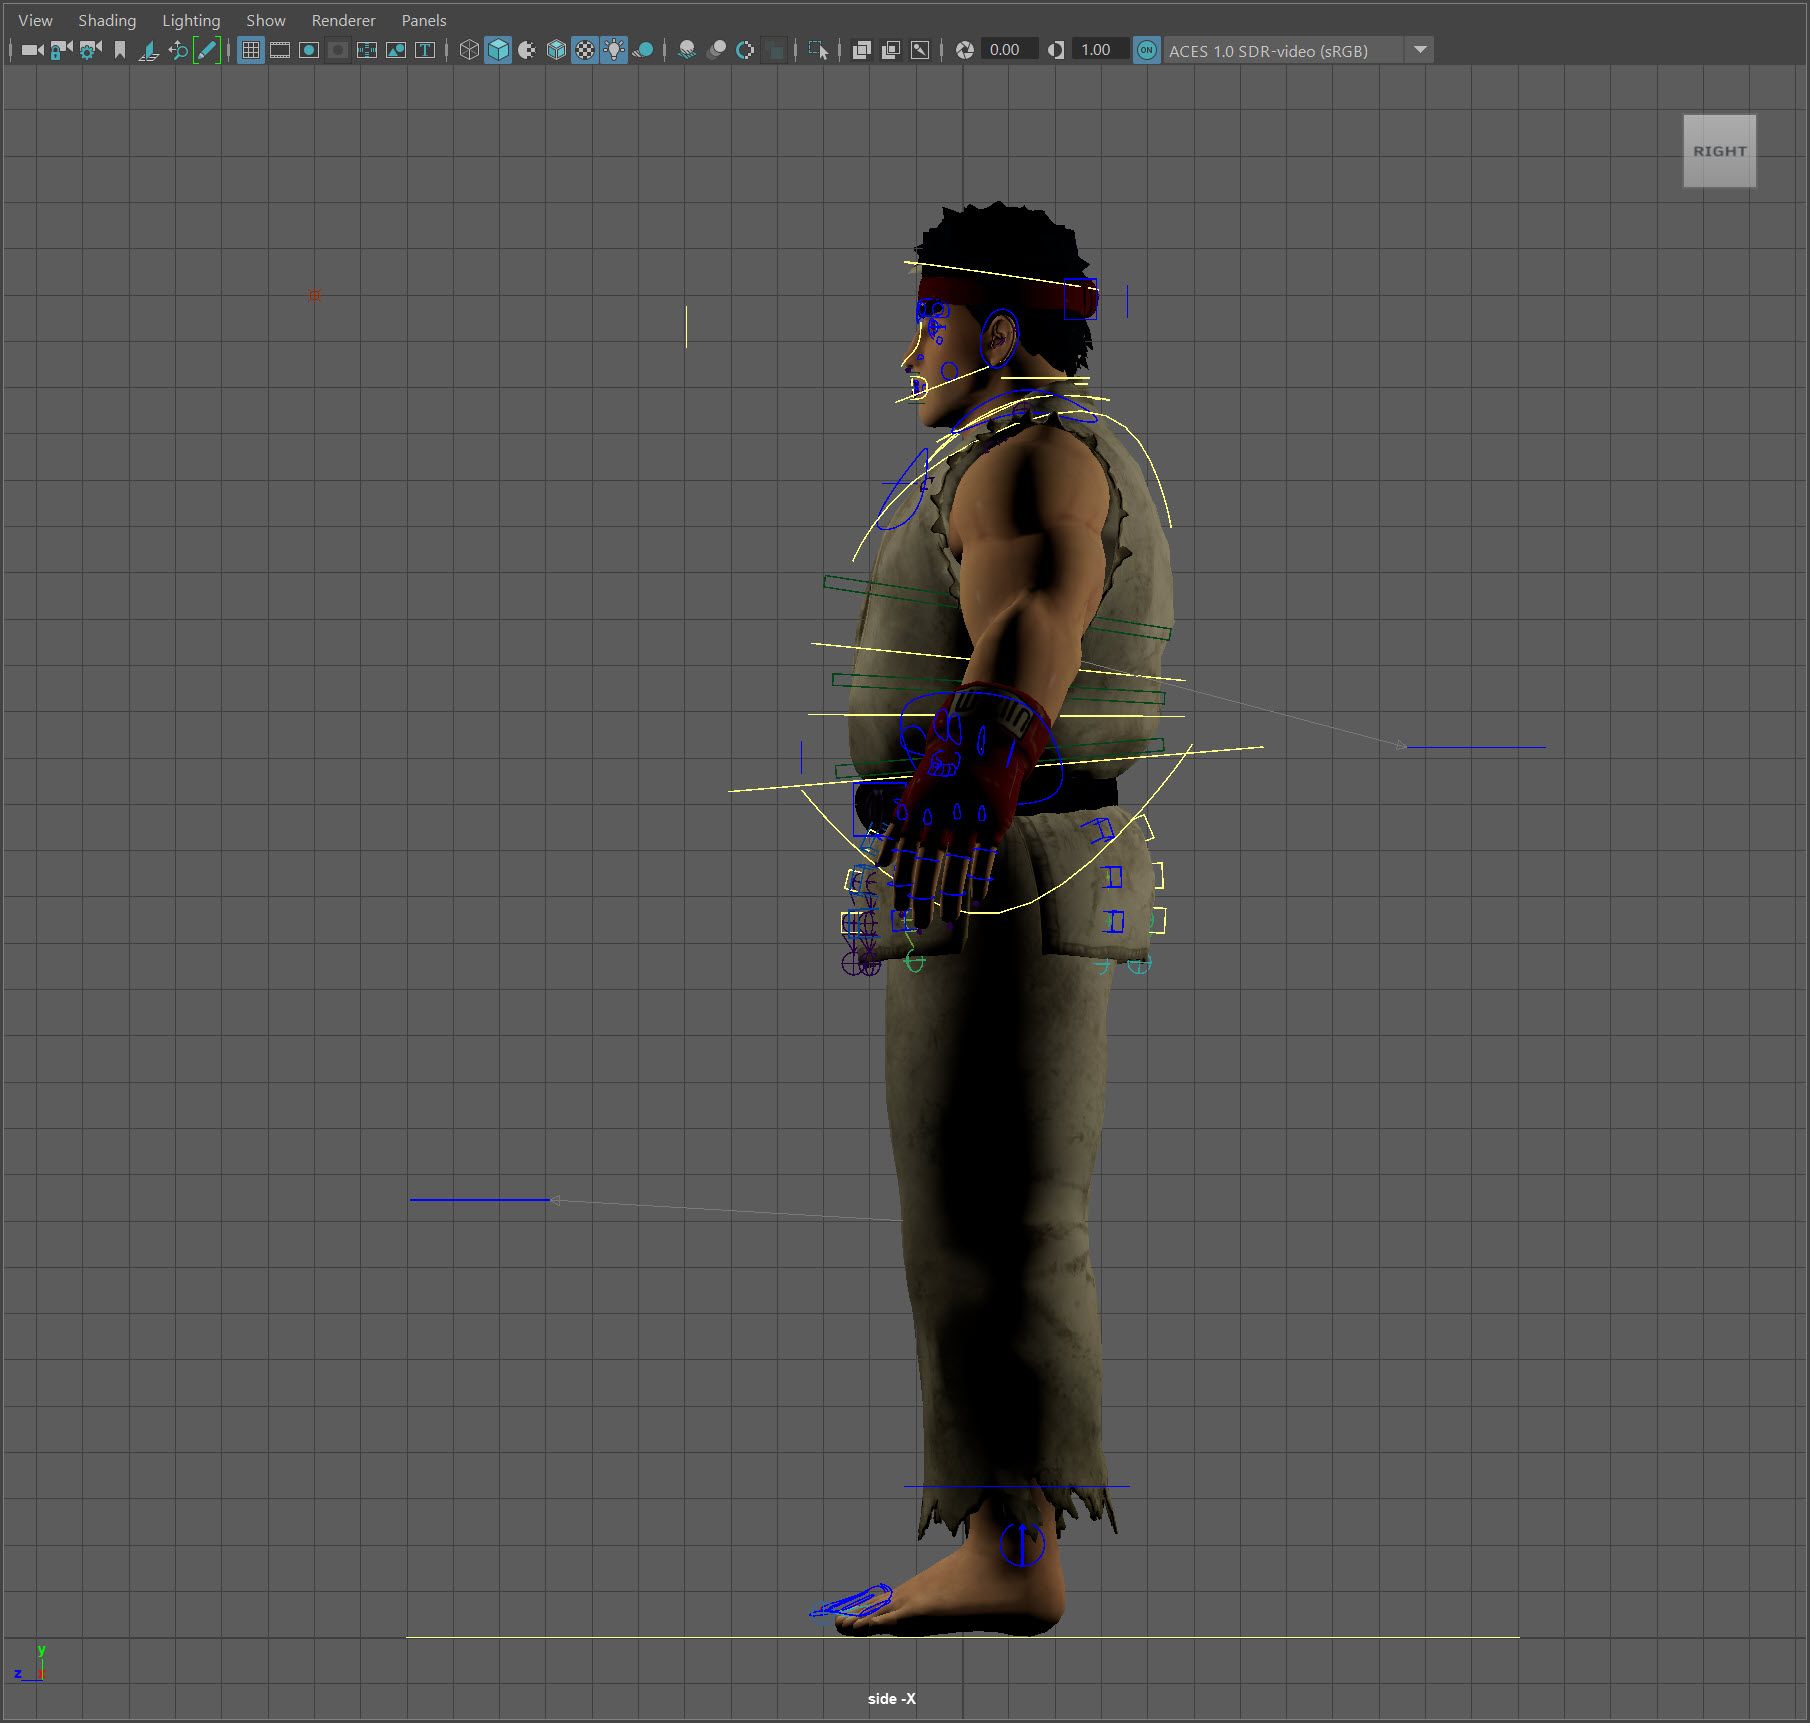Select the blue ankle circle control
Screen dimensions: 1810x1723
tap(1022, 1544)
